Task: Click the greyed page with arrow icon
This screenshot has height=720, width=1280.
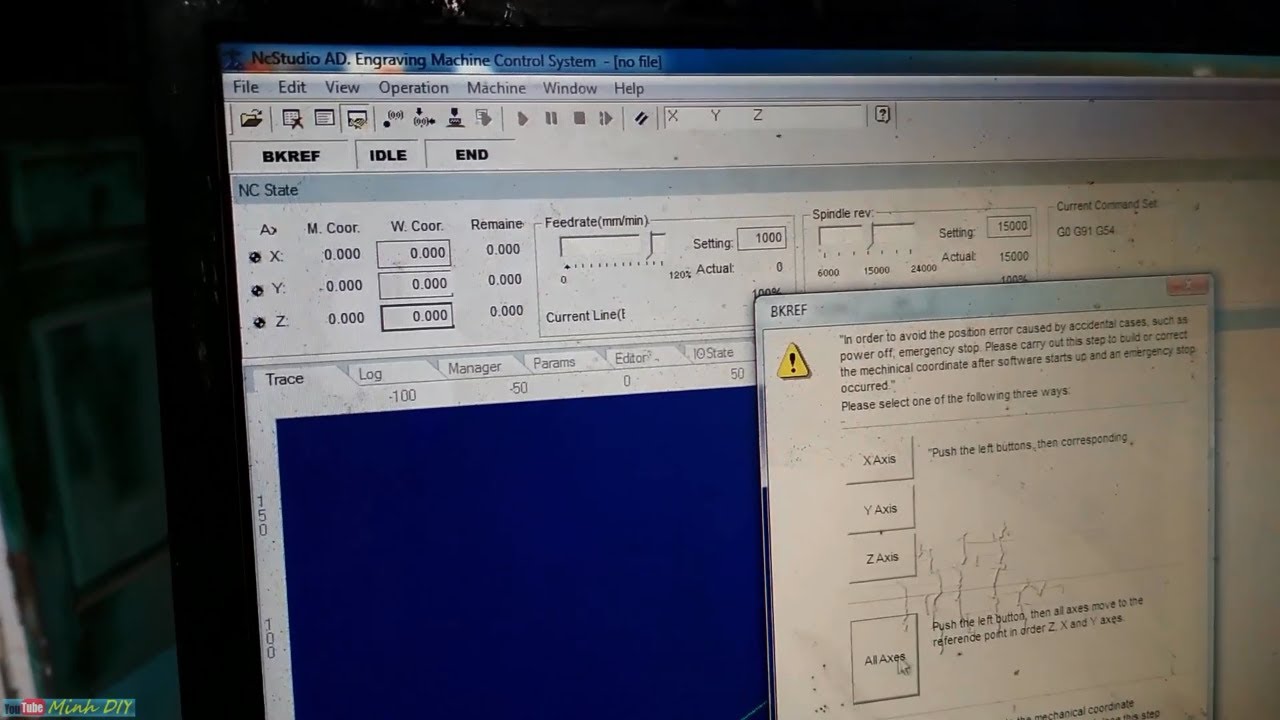Action: tap(484, 118)
